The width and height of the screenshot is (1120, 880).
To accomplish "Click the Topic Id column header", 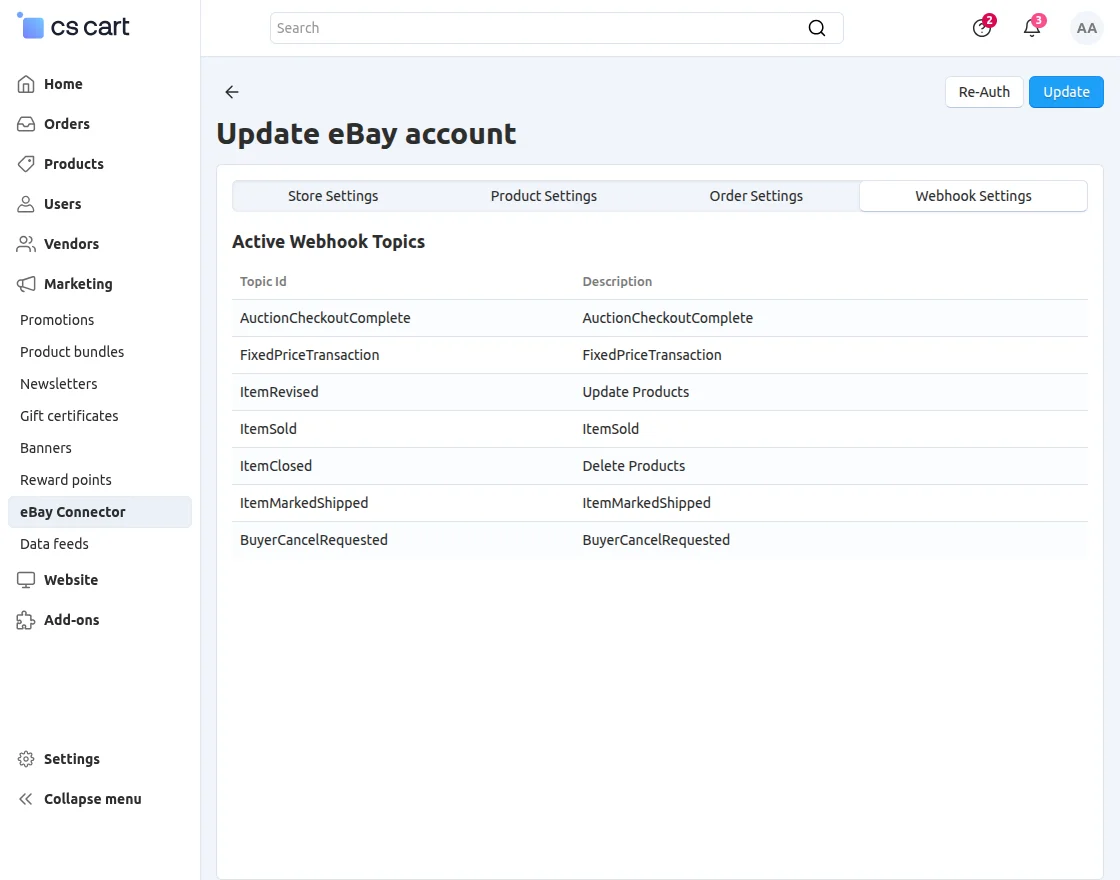I will click(263, 281).
